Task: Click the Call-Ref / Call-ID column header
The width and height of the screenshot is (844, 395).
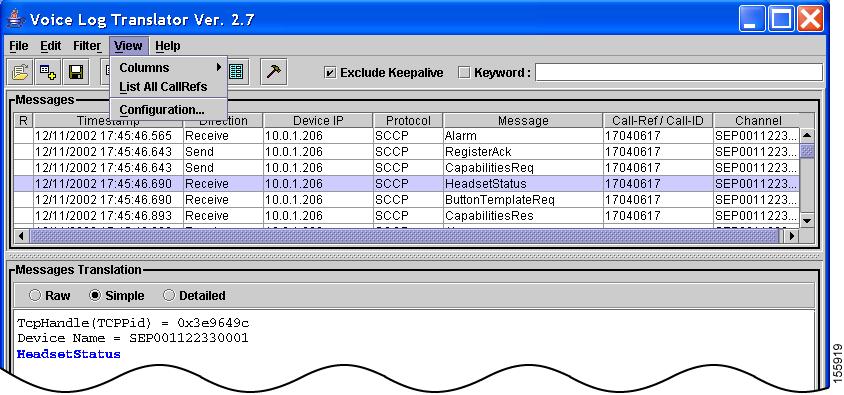Action: click(x=658, y=121)
